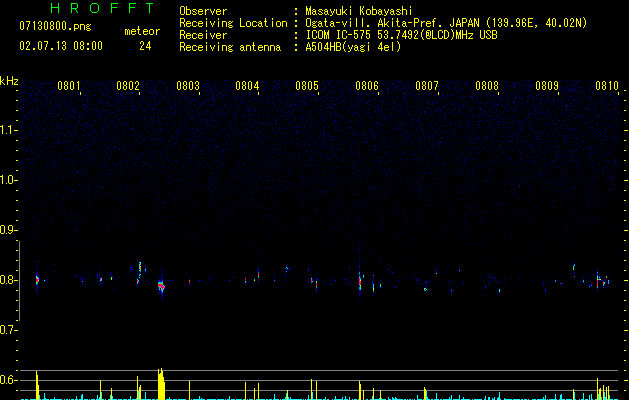Click the 0808 time marker
The height and width of the screenshot is (400, 629).
click(x=487, y=85)
